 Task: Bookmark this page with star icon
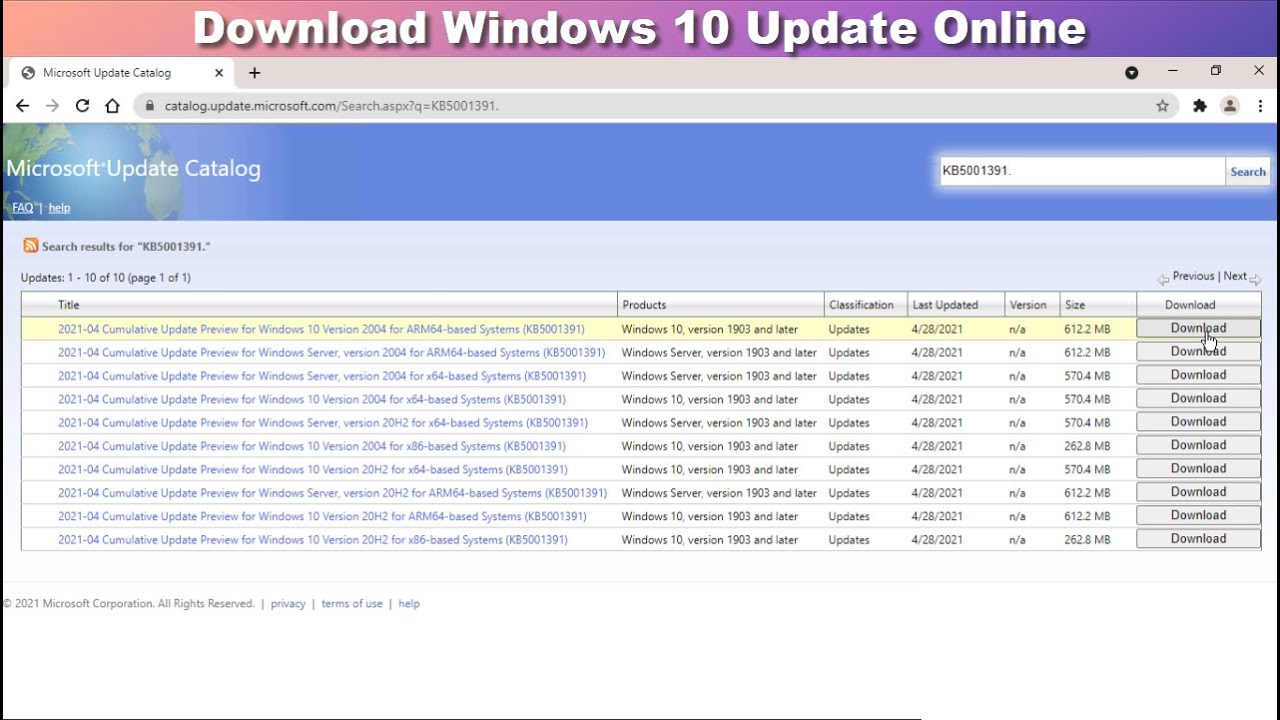pos(1162,106)
